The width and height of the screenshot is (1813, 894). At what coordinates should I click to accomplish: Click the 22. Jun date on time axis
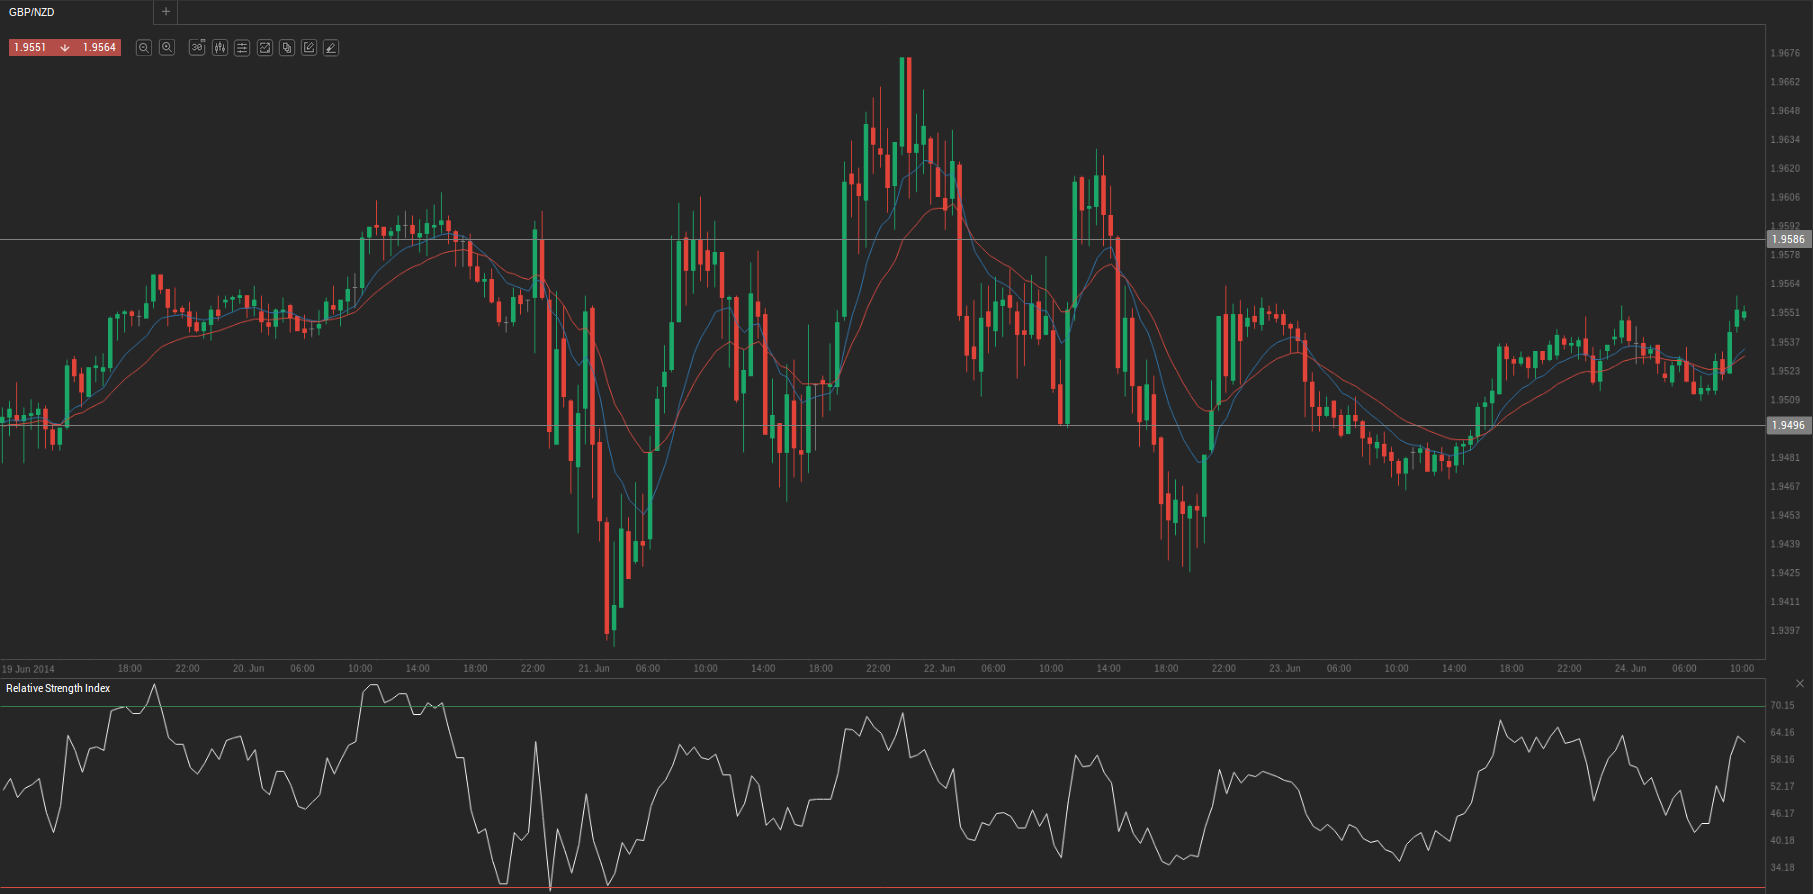pyautogui.click(x=939, y=669)
